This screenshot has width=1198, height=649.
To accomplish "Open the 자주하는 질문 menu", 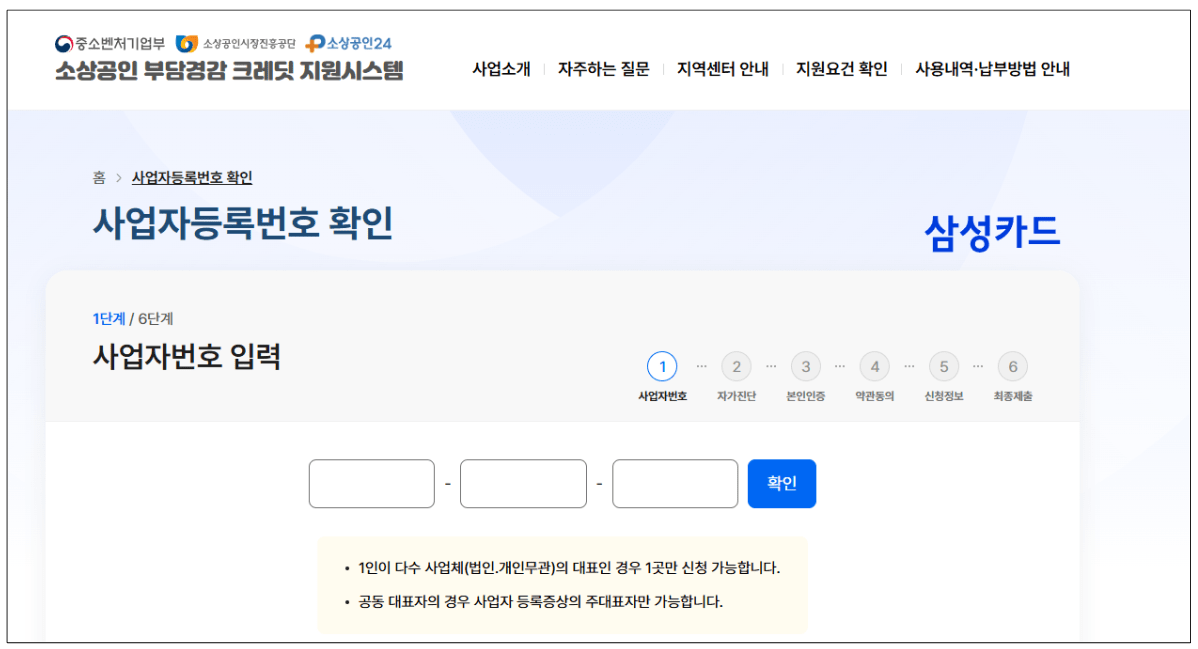I will click(604, 69).
